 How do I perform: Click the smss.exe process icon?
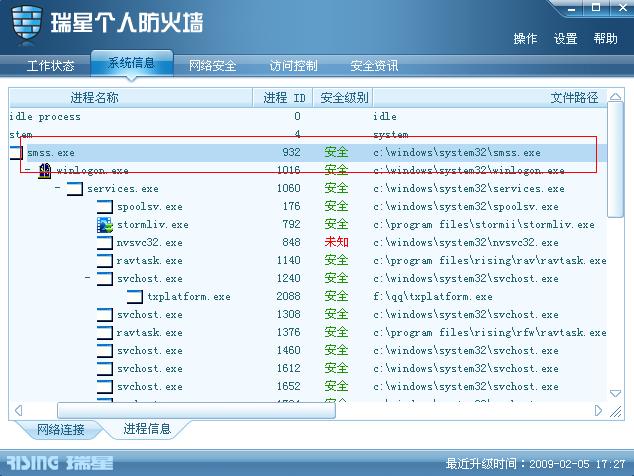[16, 153]
